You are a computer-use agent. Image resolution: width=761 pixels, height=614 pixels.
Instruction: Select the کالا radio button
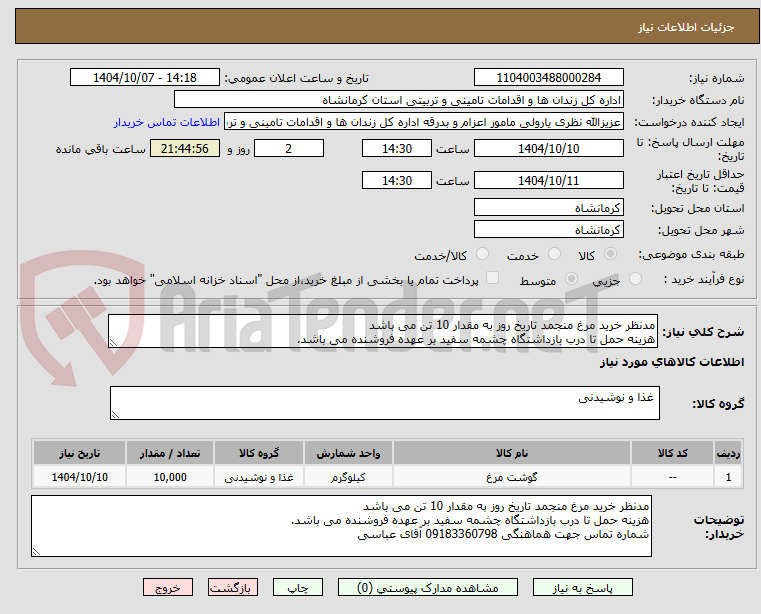coord(611,254)
